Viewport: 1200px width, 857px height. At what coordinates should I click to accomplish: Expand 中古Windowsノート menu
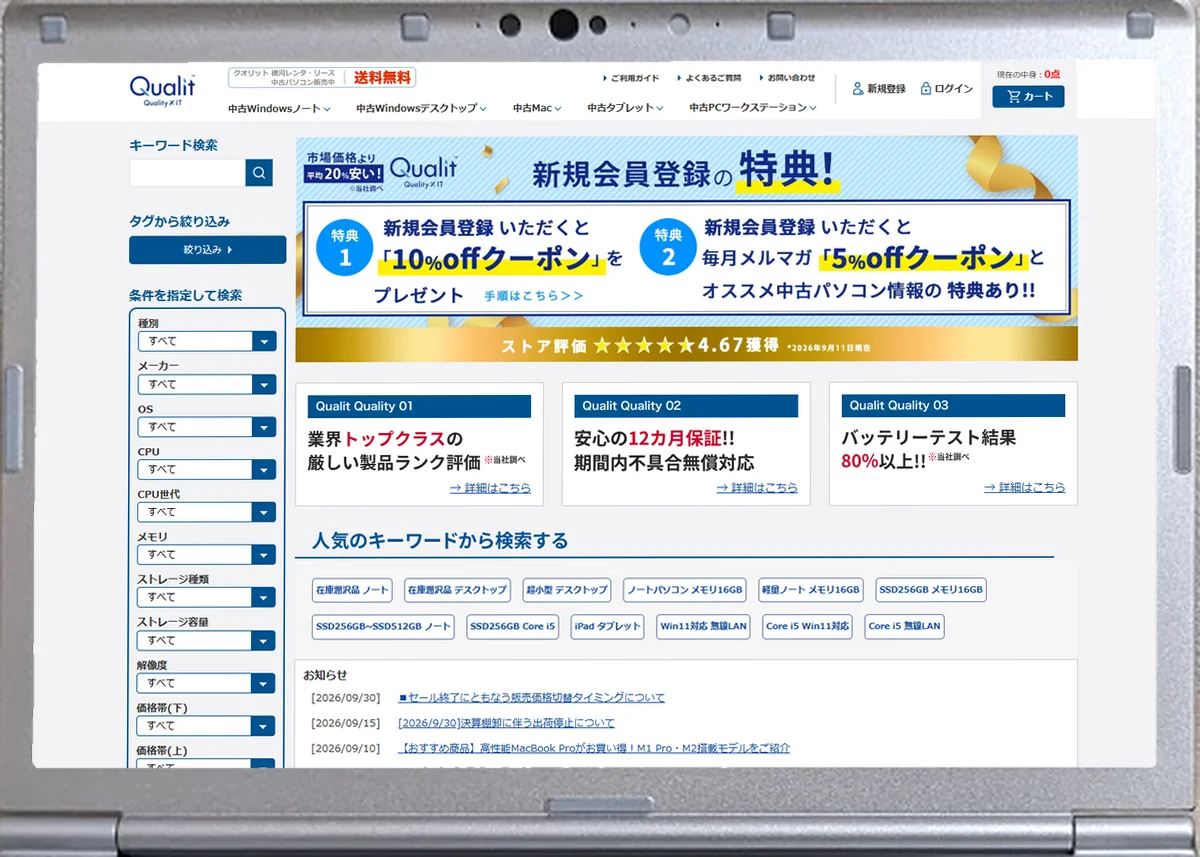coord(278,108)
